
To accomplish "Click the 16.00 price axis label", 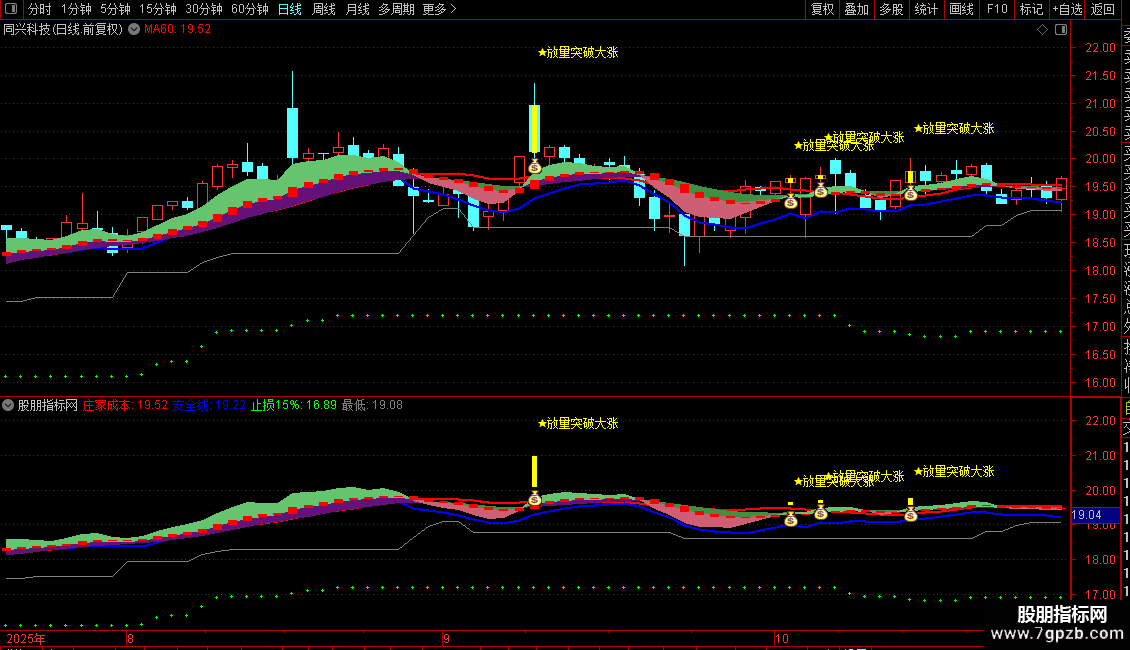I will pos(1100,383).
